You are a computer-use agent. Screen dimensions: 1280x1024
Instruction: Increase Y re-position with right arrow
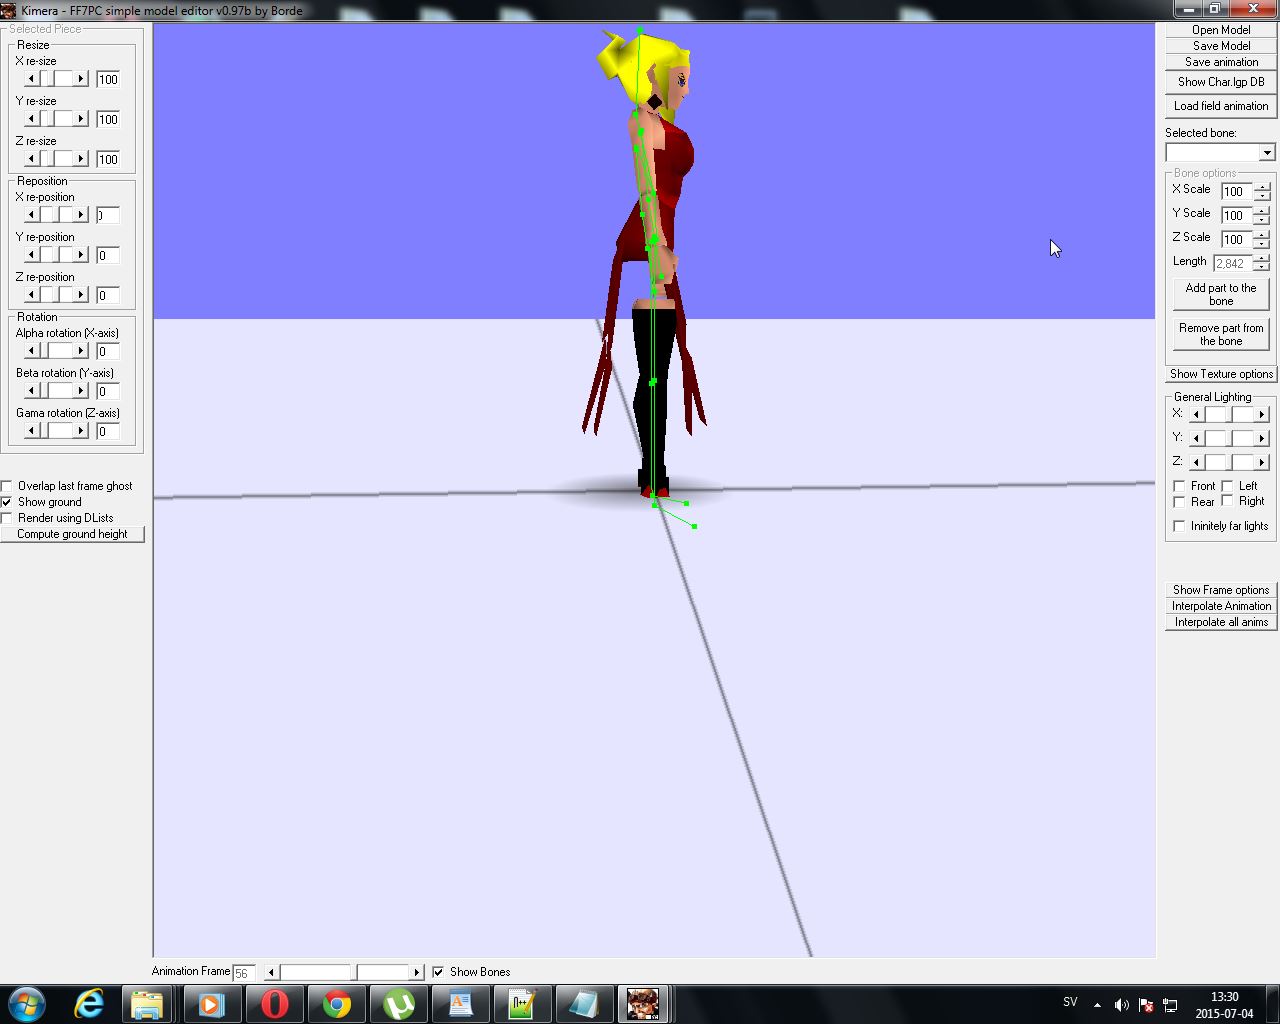click(81, 255)
